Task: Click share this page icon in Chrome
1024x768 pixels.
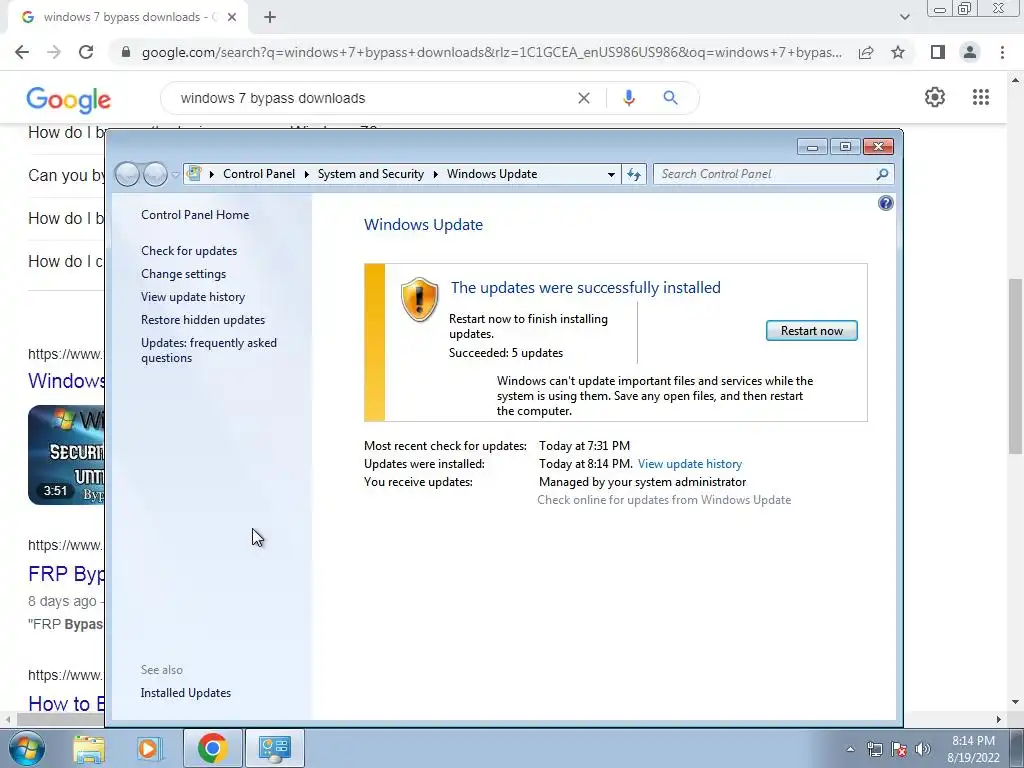Action: (x=866, y=52)
